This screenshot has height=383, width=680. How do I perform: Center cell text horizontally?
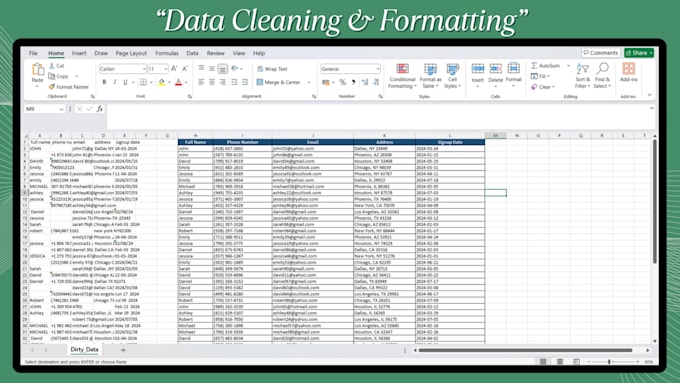point(212,82)
